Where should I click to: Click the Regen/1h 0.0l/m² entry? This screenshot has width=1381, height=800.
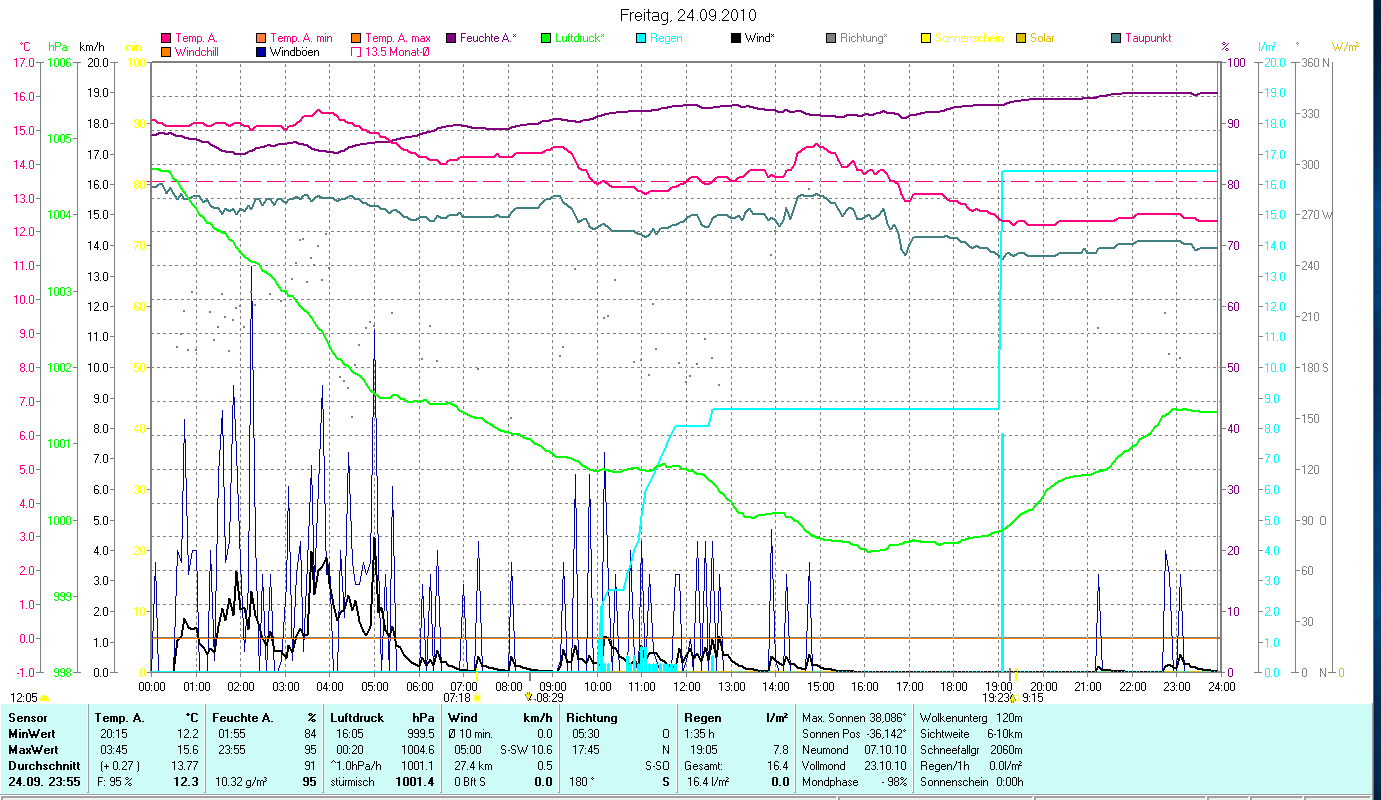pyautogui.click(x=971, y=766)
